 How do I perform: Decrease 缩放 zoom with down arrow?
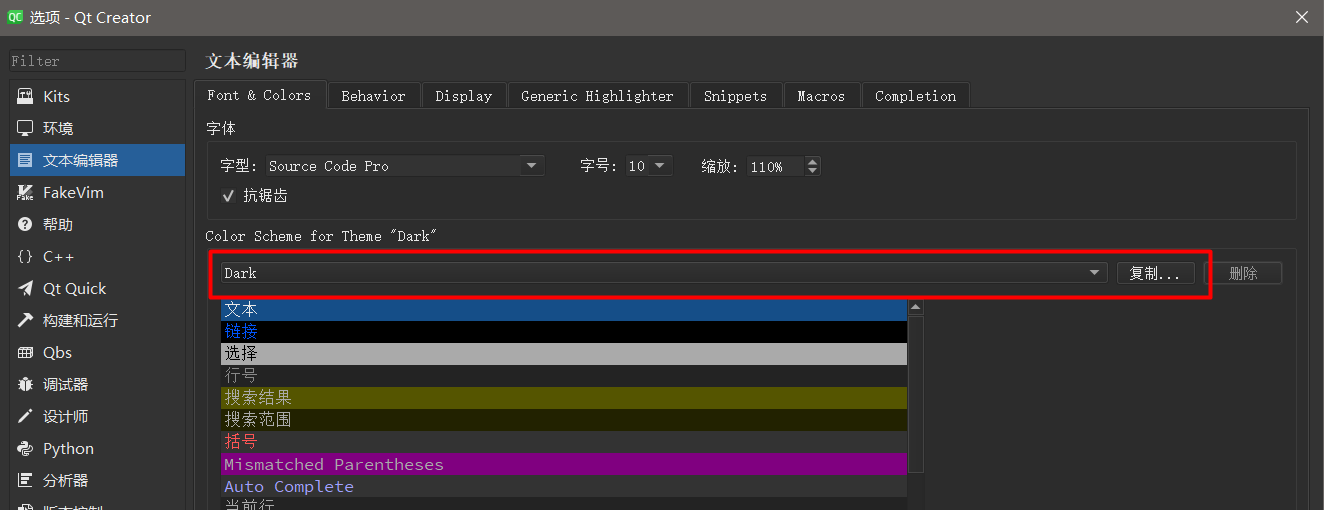812,171
